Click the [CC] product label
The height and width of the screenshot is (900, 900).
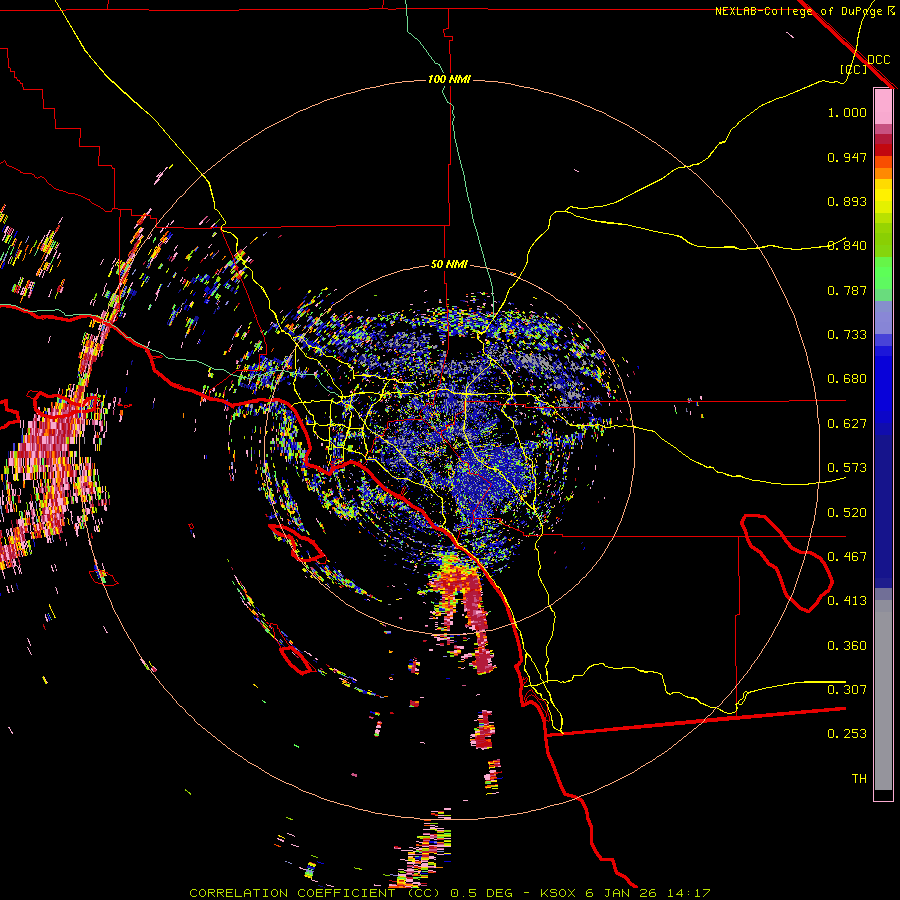(x=854, y=69)
